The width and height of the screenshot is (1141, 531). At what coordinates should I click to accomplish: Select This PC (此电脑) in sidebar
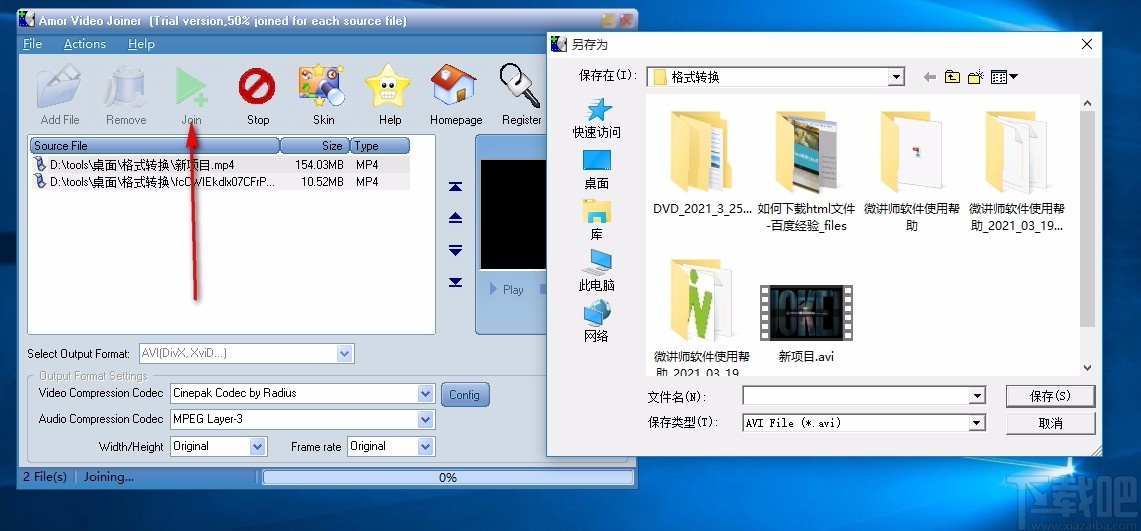click(597, 271)
